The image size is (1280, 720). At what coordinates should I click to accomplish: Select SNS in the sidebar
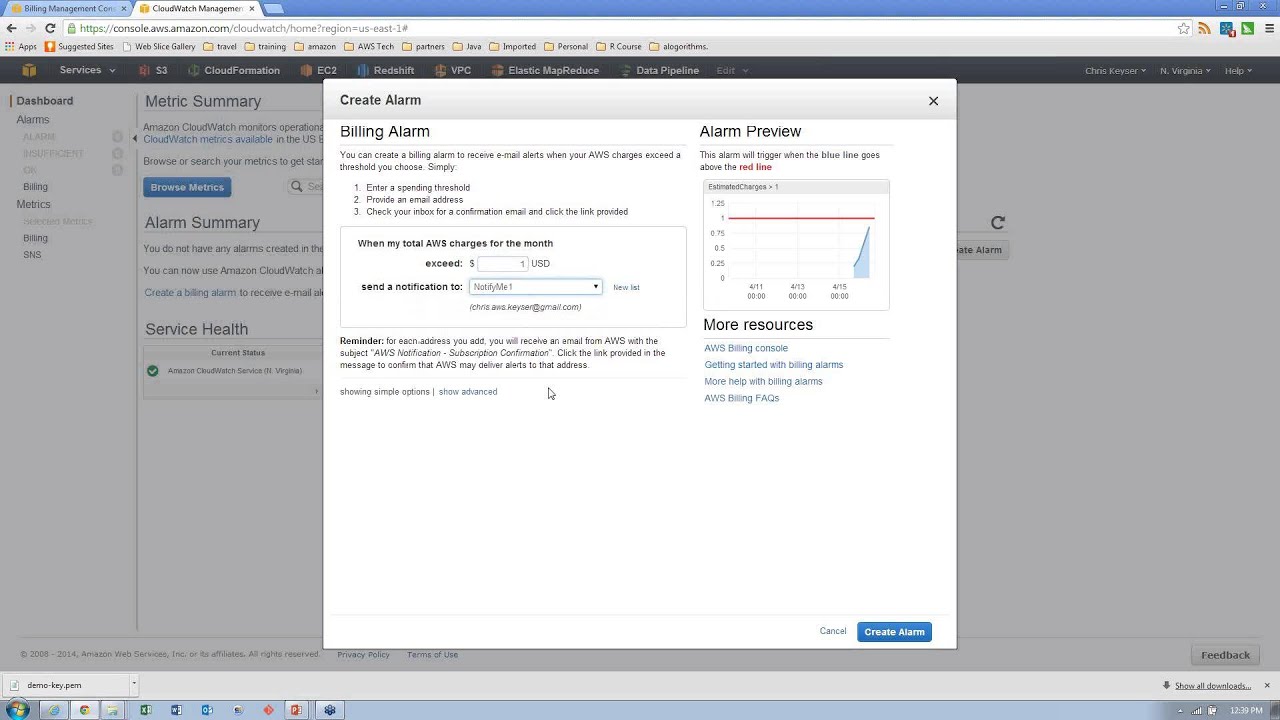click(x=32, y=255)
